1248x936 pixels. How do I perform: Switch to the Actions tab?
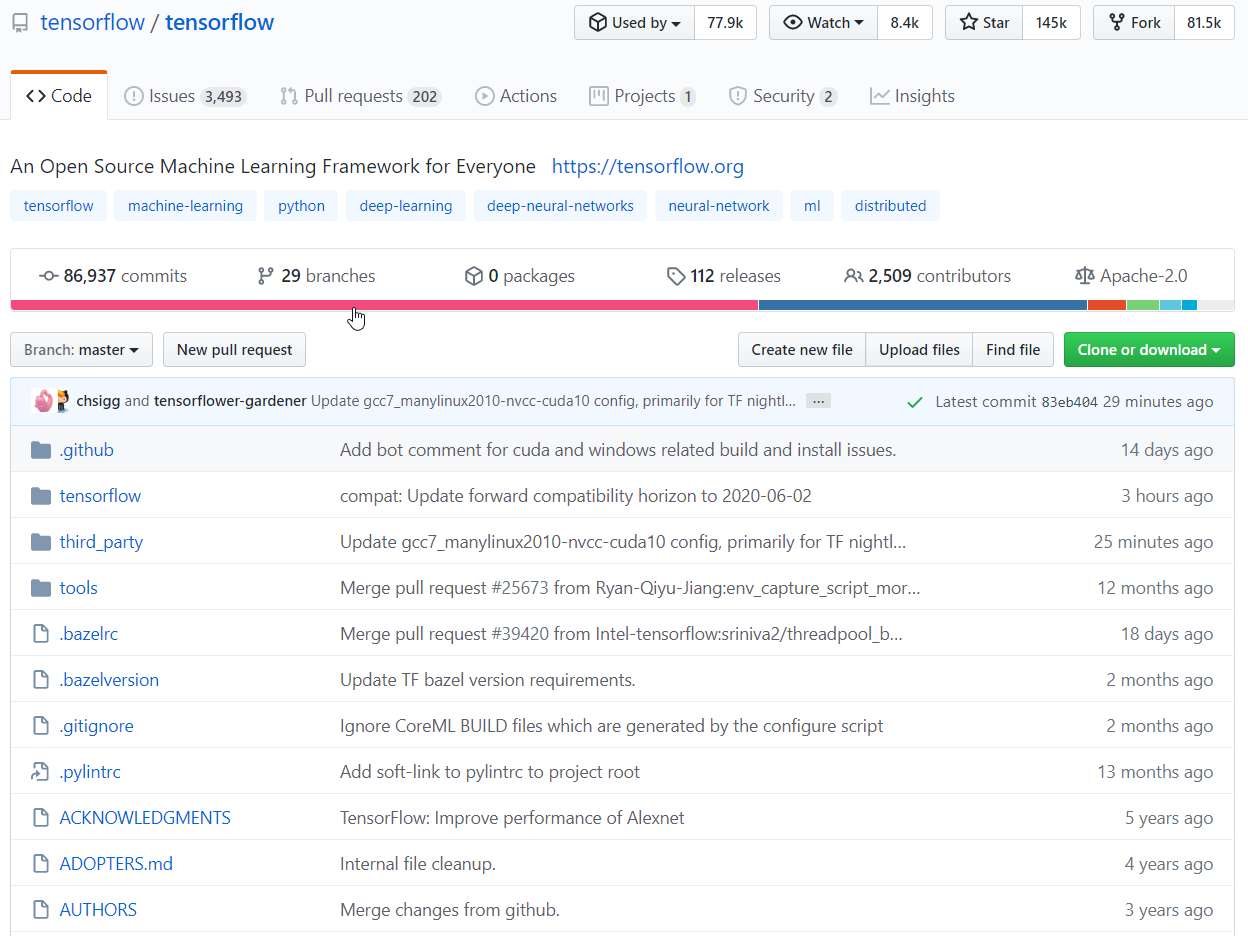click(x=516, y=96)
